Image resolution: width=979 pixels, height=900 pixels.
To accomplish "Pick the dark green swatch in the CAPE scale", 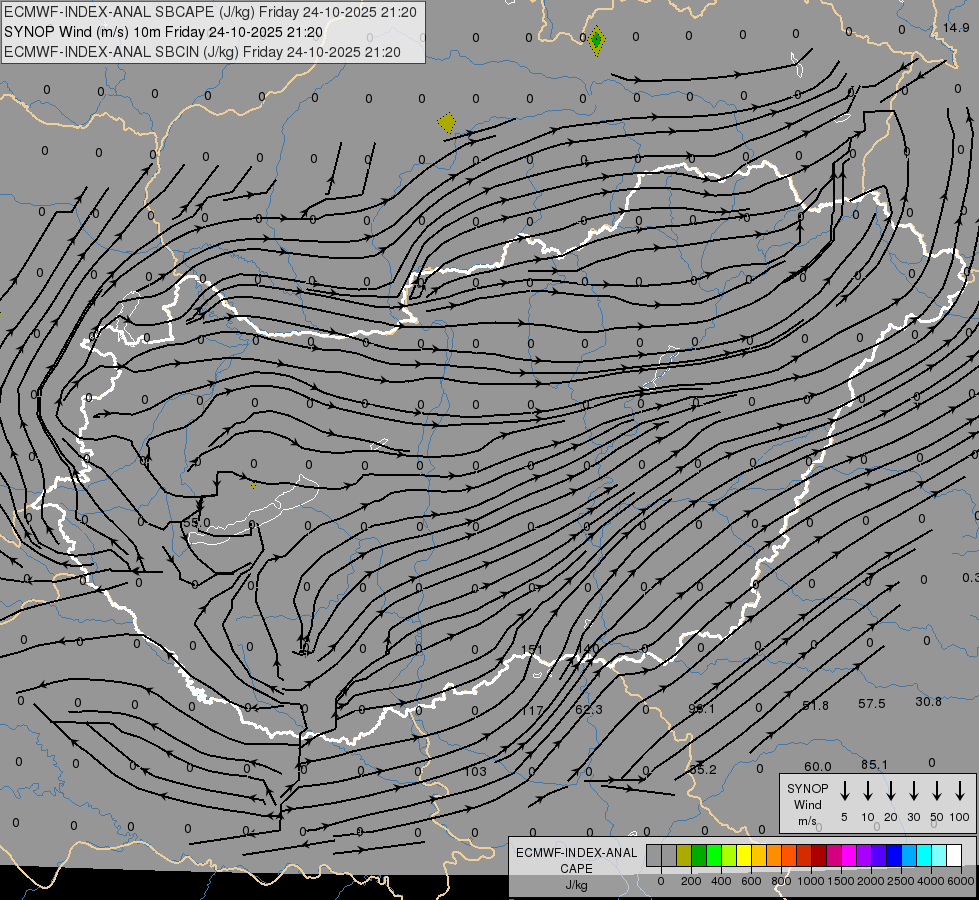I will pos(699,855).
